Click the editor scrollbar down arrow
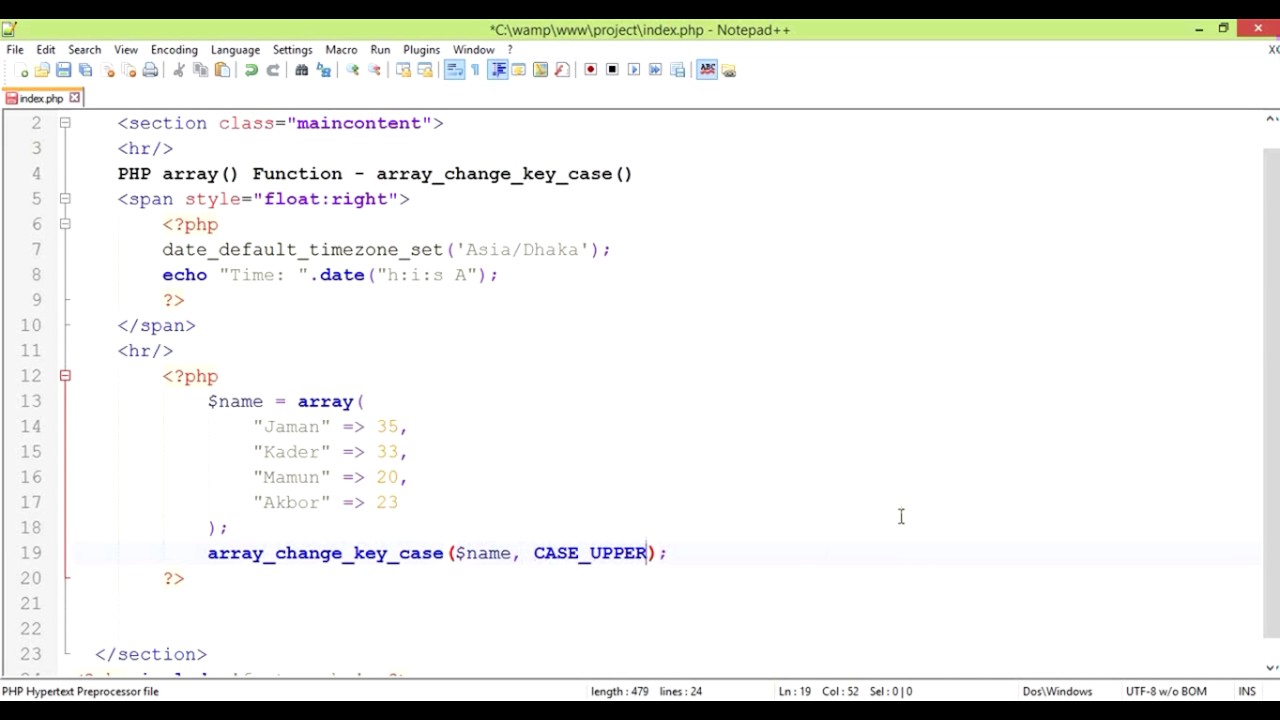1280x720 pixels. pyautogui.click(x=1271, y=667)
